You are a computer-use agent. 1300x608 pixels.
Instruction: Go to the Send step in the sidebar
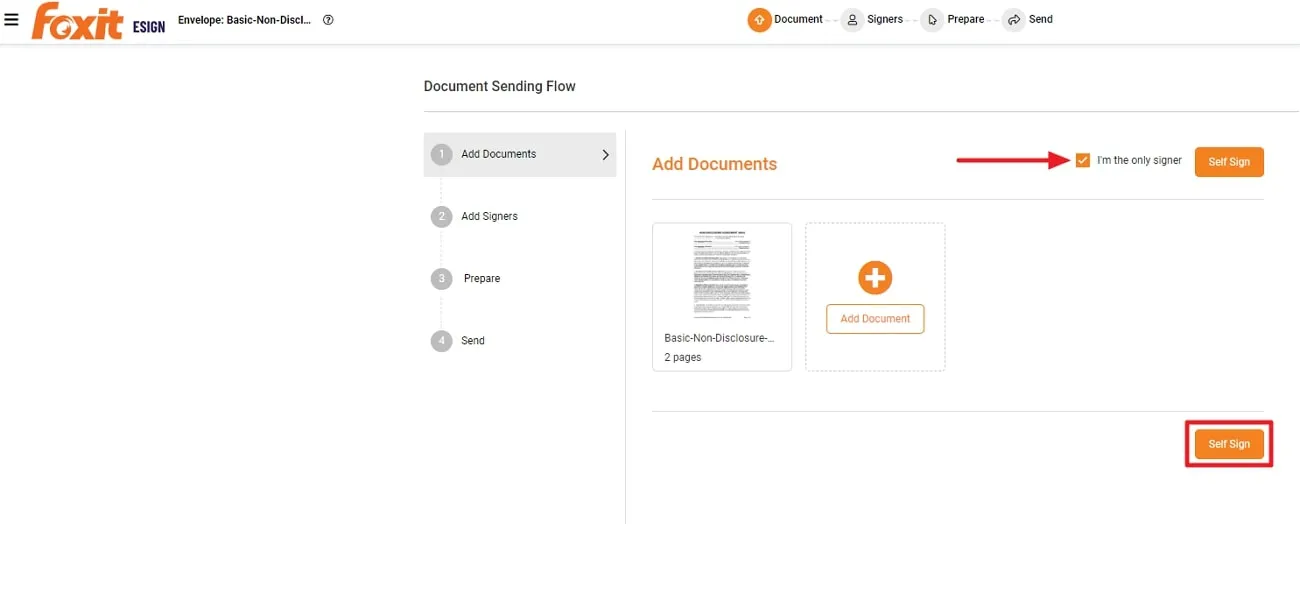[473, 340]
